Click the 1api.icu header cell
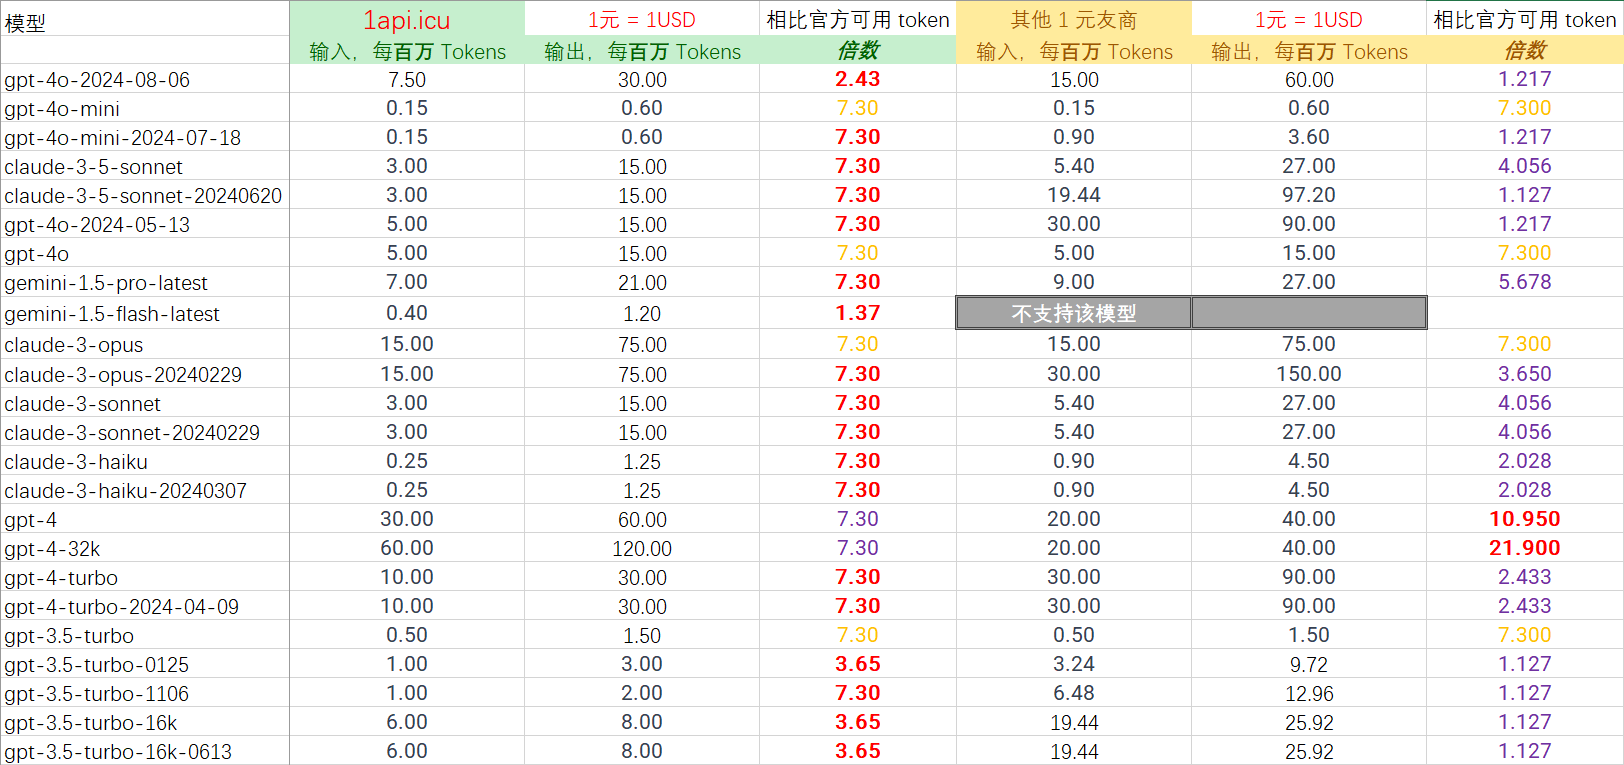1624x765 pixels. pyautogui.click(x=407, y=19)
